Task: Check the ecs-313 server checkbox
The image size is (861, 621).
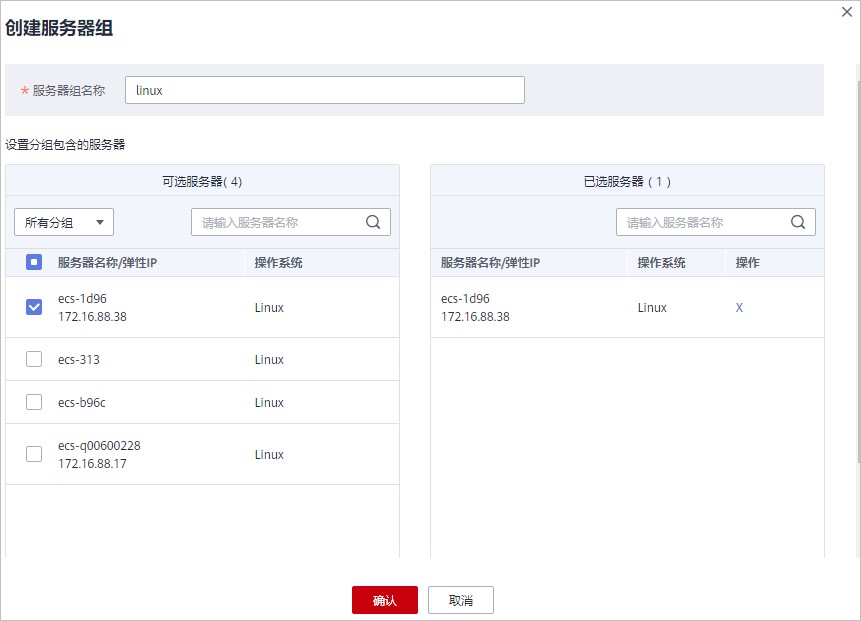Action: (34, 359)
